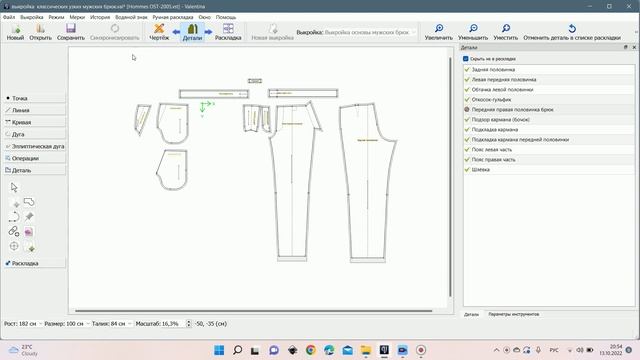Screen dimensions: 640x360
Task: Select the duplicate detail tool icon
Action: pos(29,247)
